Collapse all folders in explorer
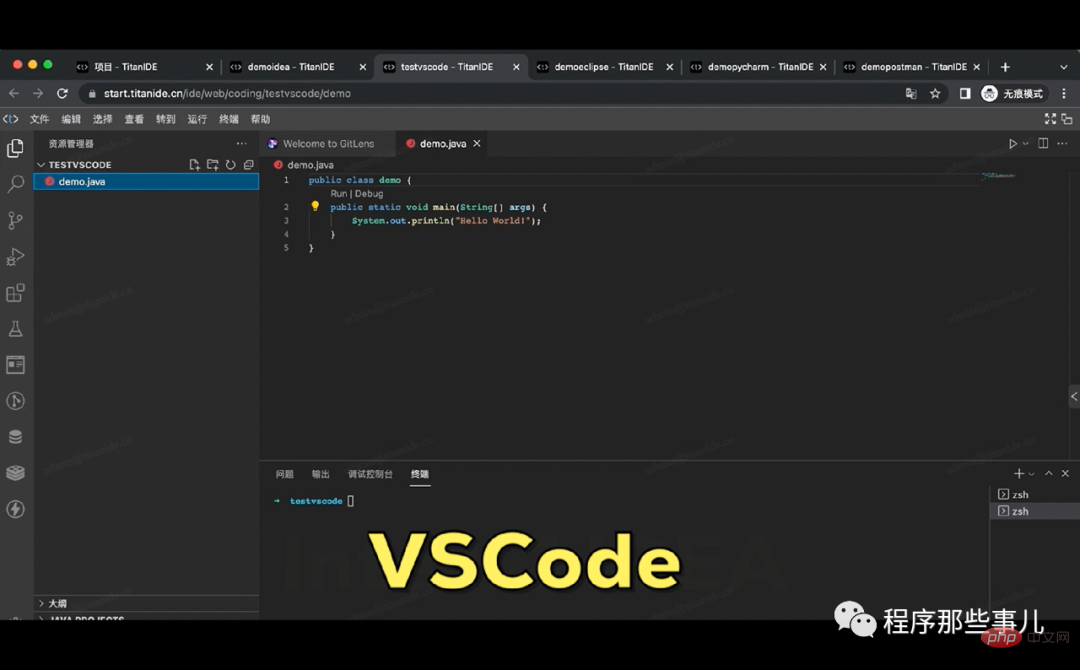The width and height of the screenshot is (1080, 670). [249, 165]
